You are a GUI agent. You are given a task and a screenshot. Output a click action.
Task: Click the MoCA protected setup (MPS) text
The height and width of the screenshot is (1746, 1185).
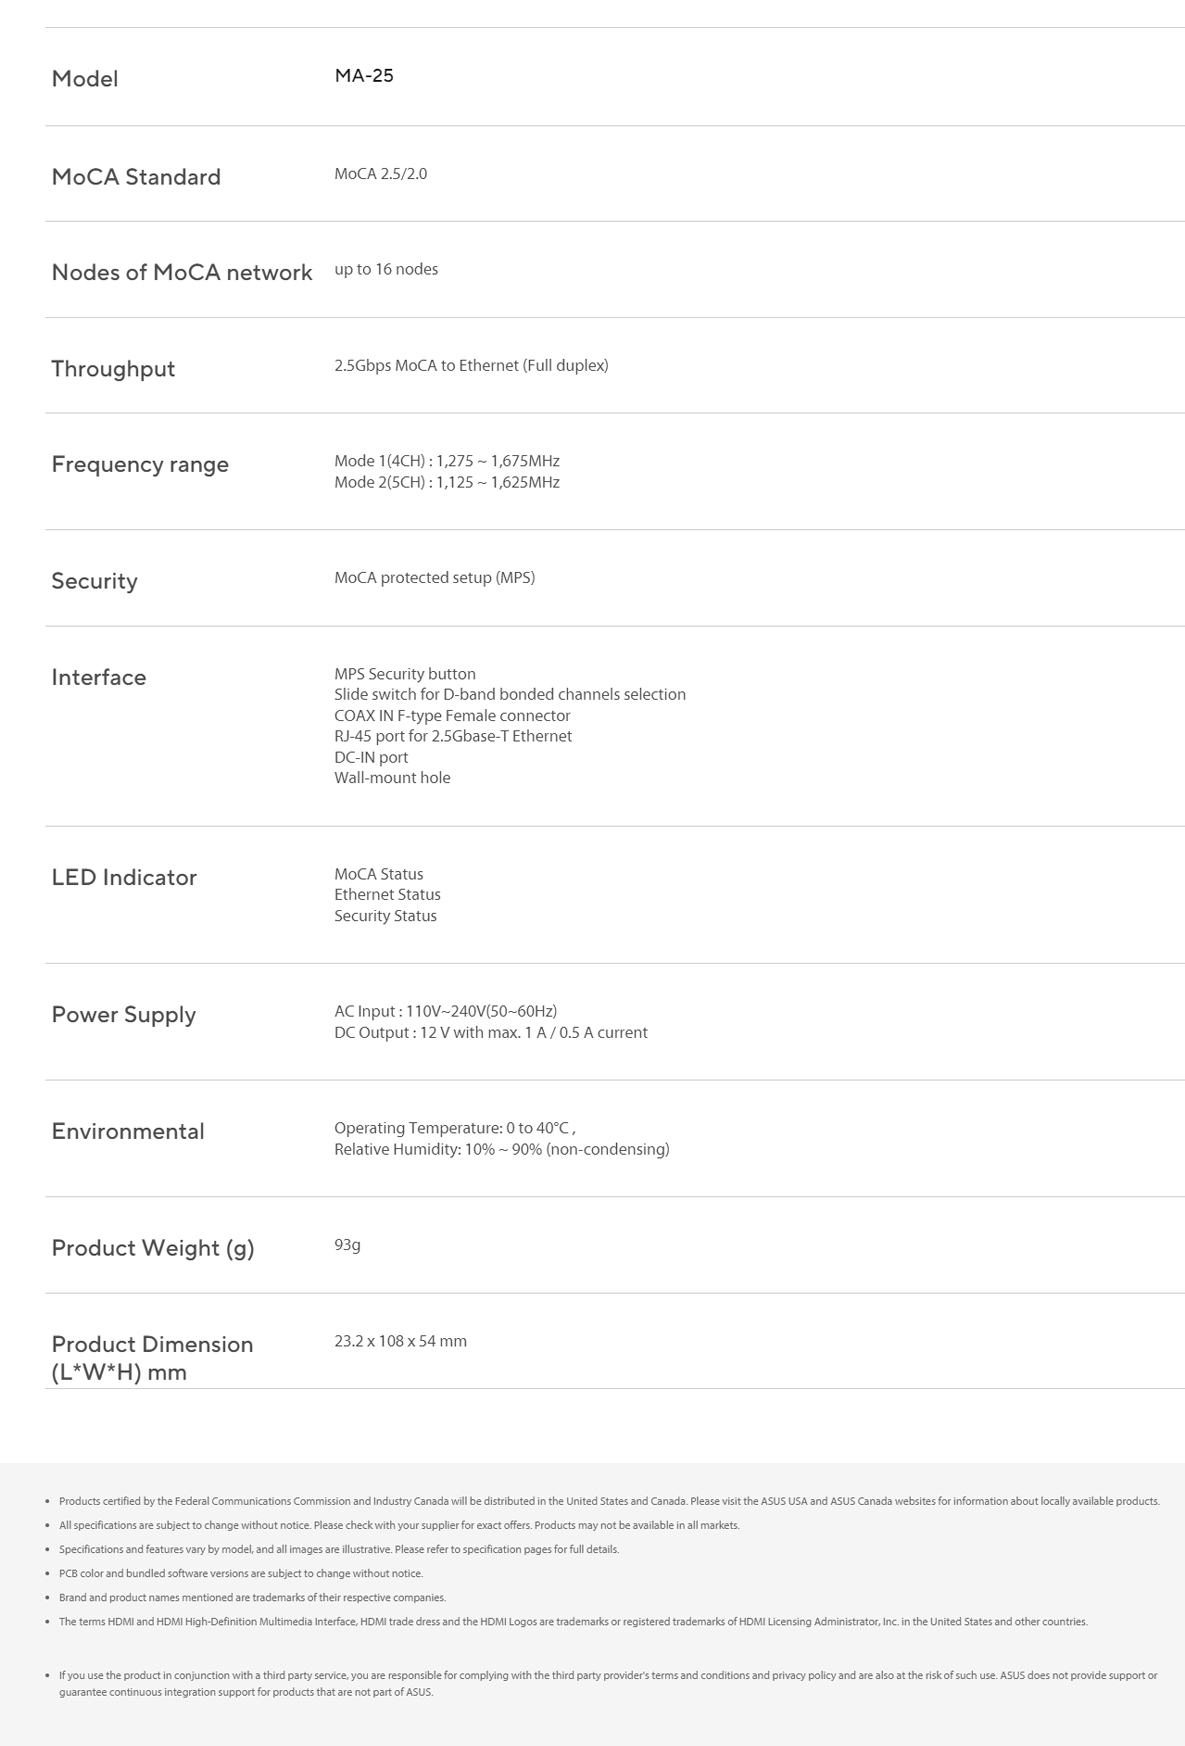pos(434,578)
